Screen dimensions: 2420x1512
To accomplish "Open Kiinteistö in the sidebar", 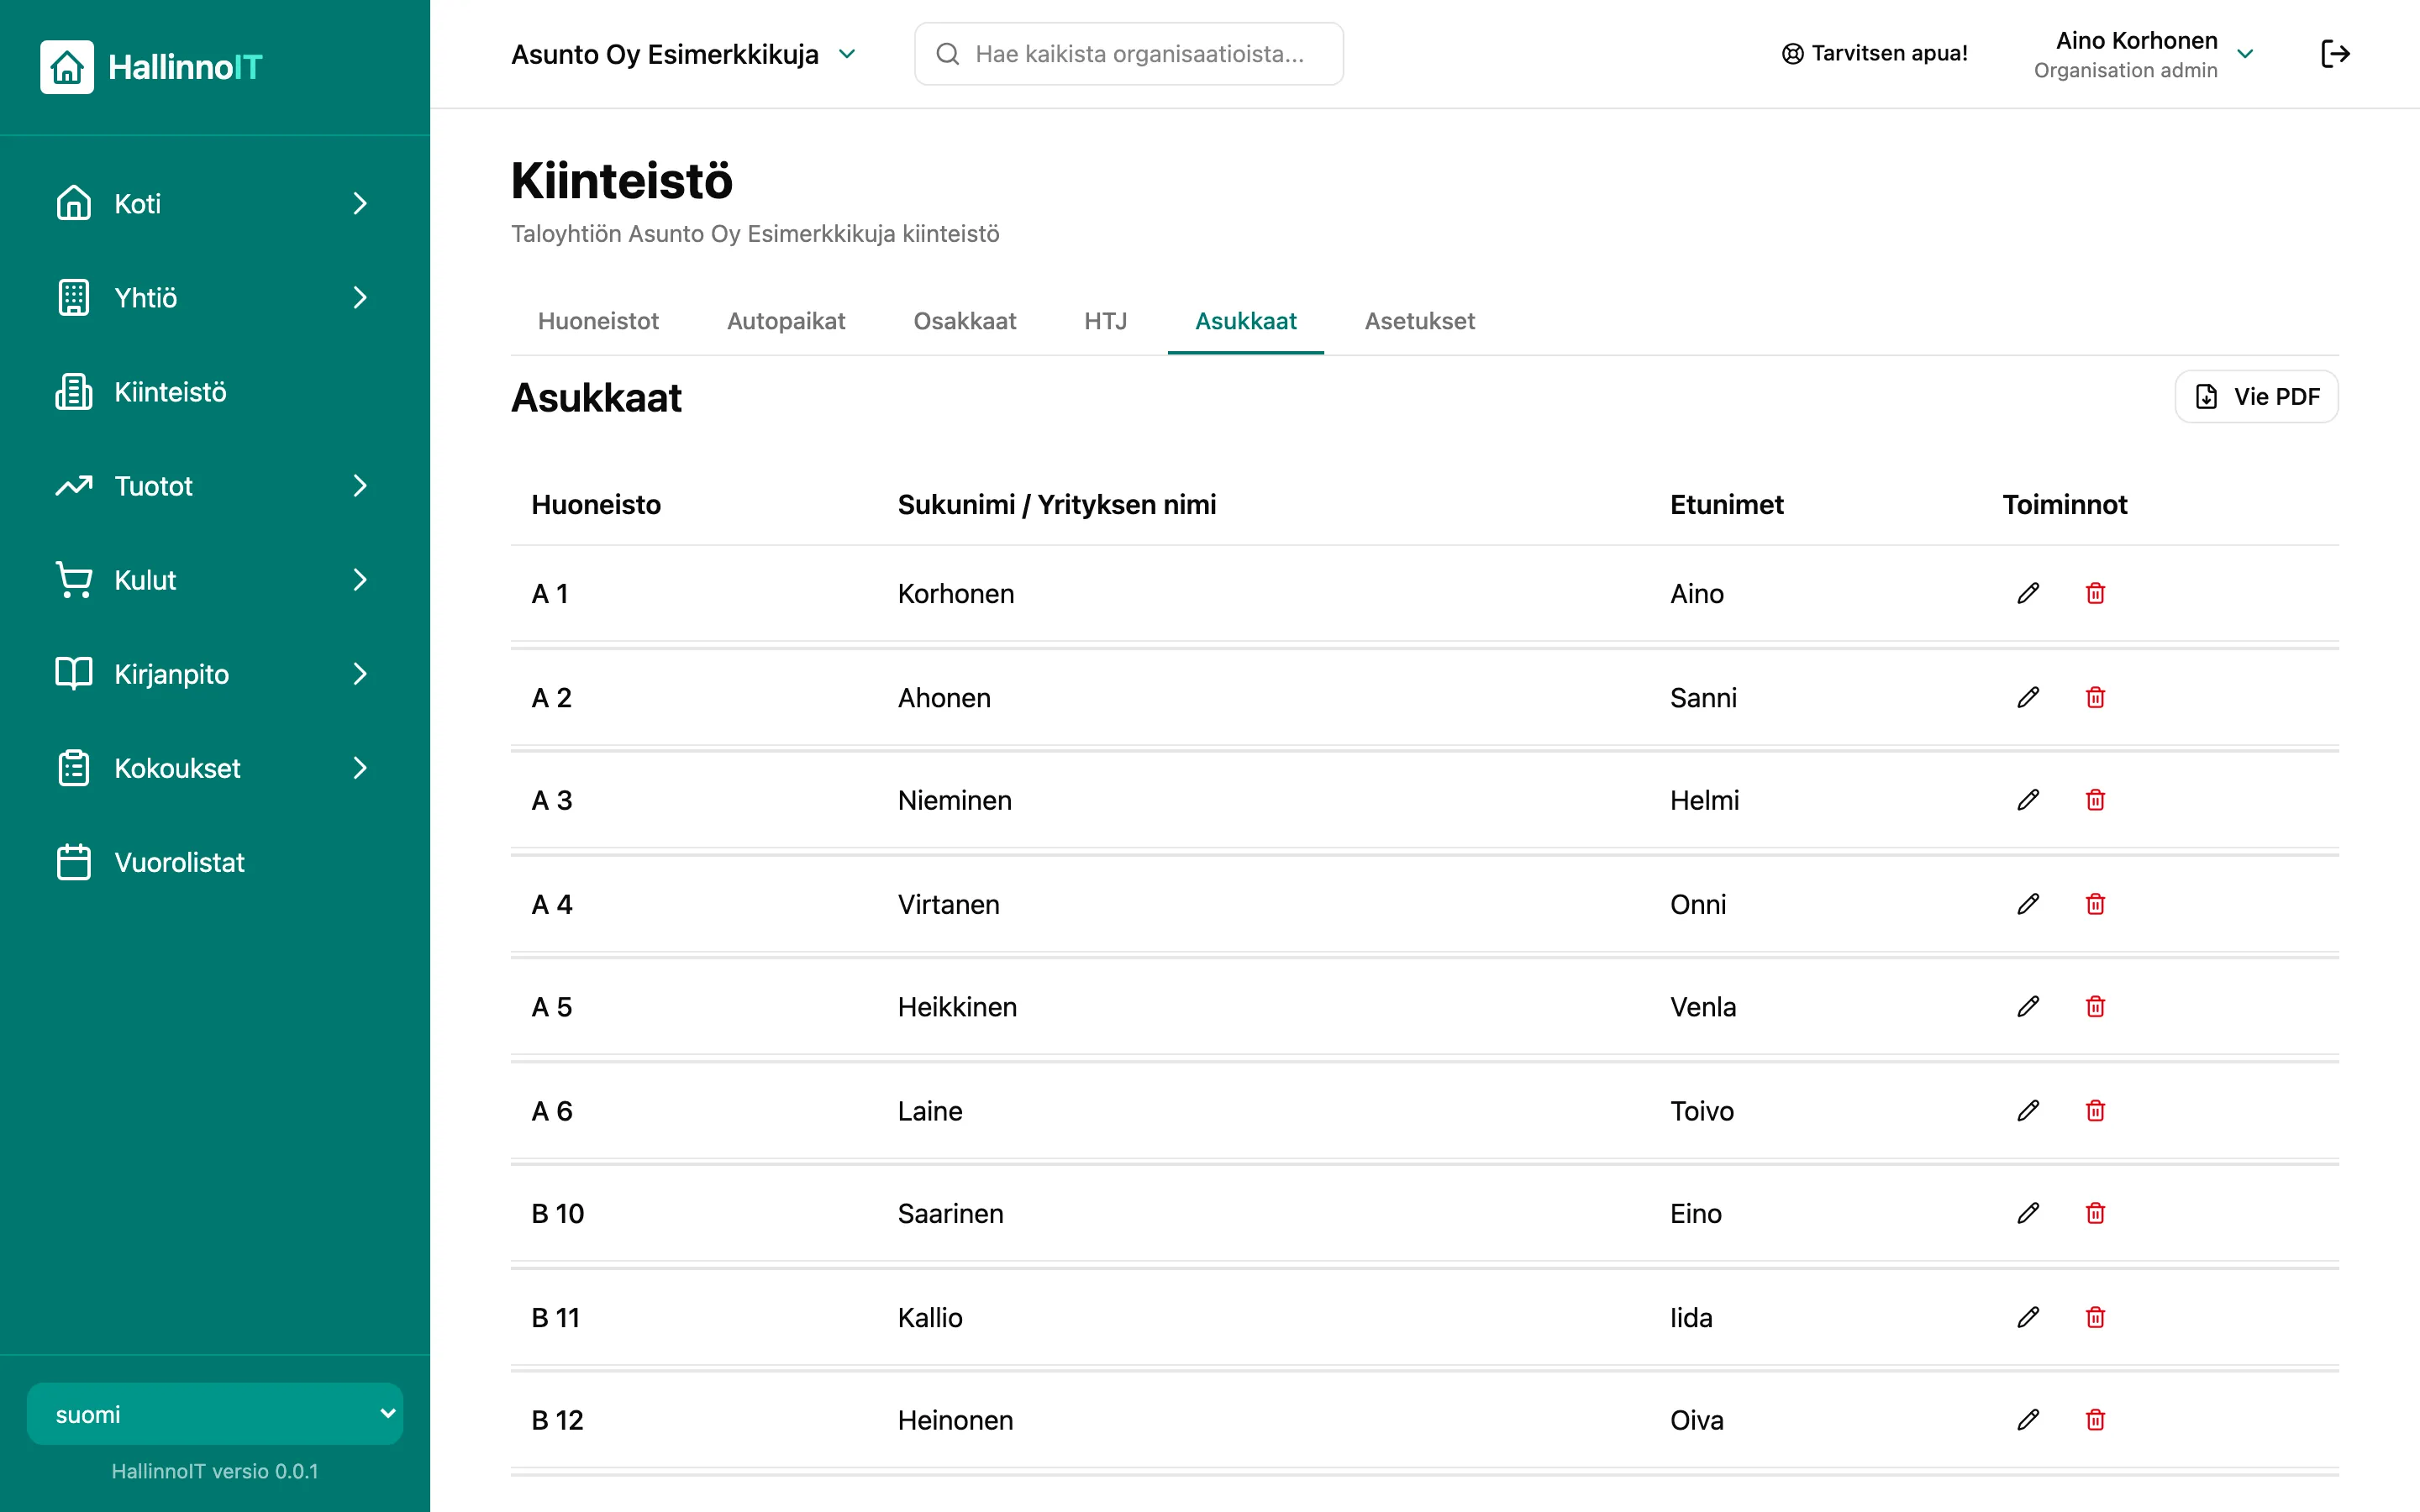I will [215, 391].
